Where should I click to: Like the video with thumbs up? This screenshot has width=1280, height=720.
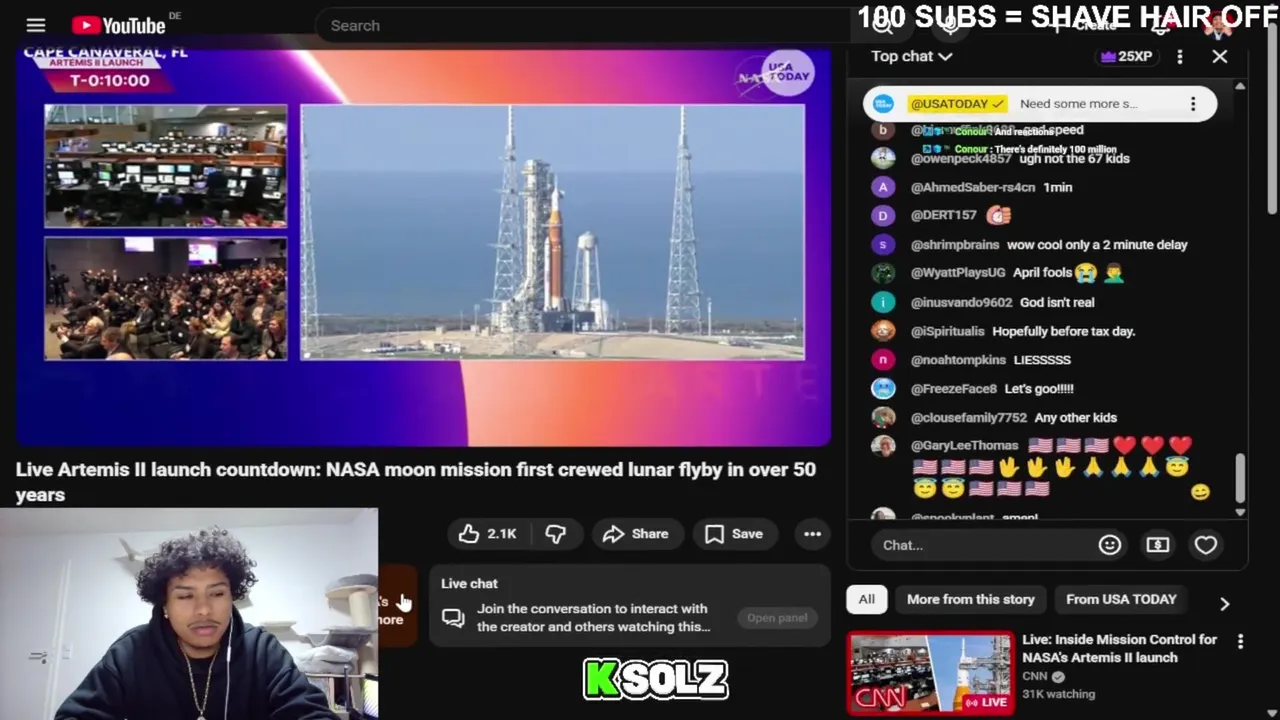pos(487,534)
